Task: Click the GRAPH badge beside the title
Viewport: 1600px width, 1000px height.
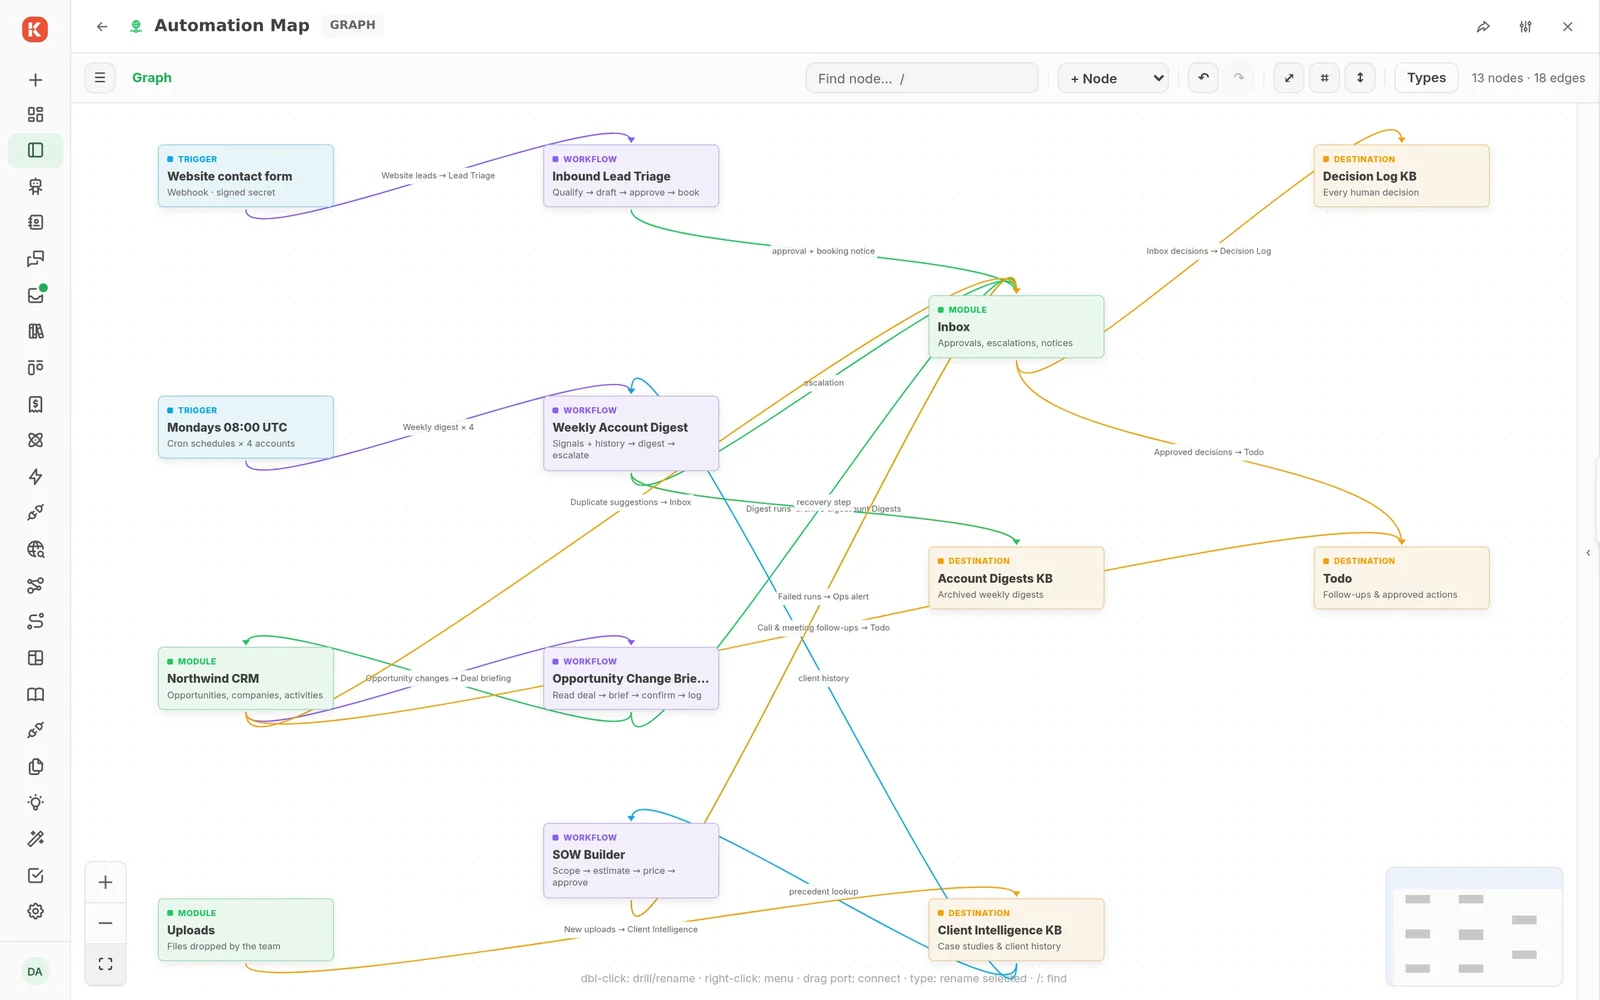Action: [x=353, y=25]
